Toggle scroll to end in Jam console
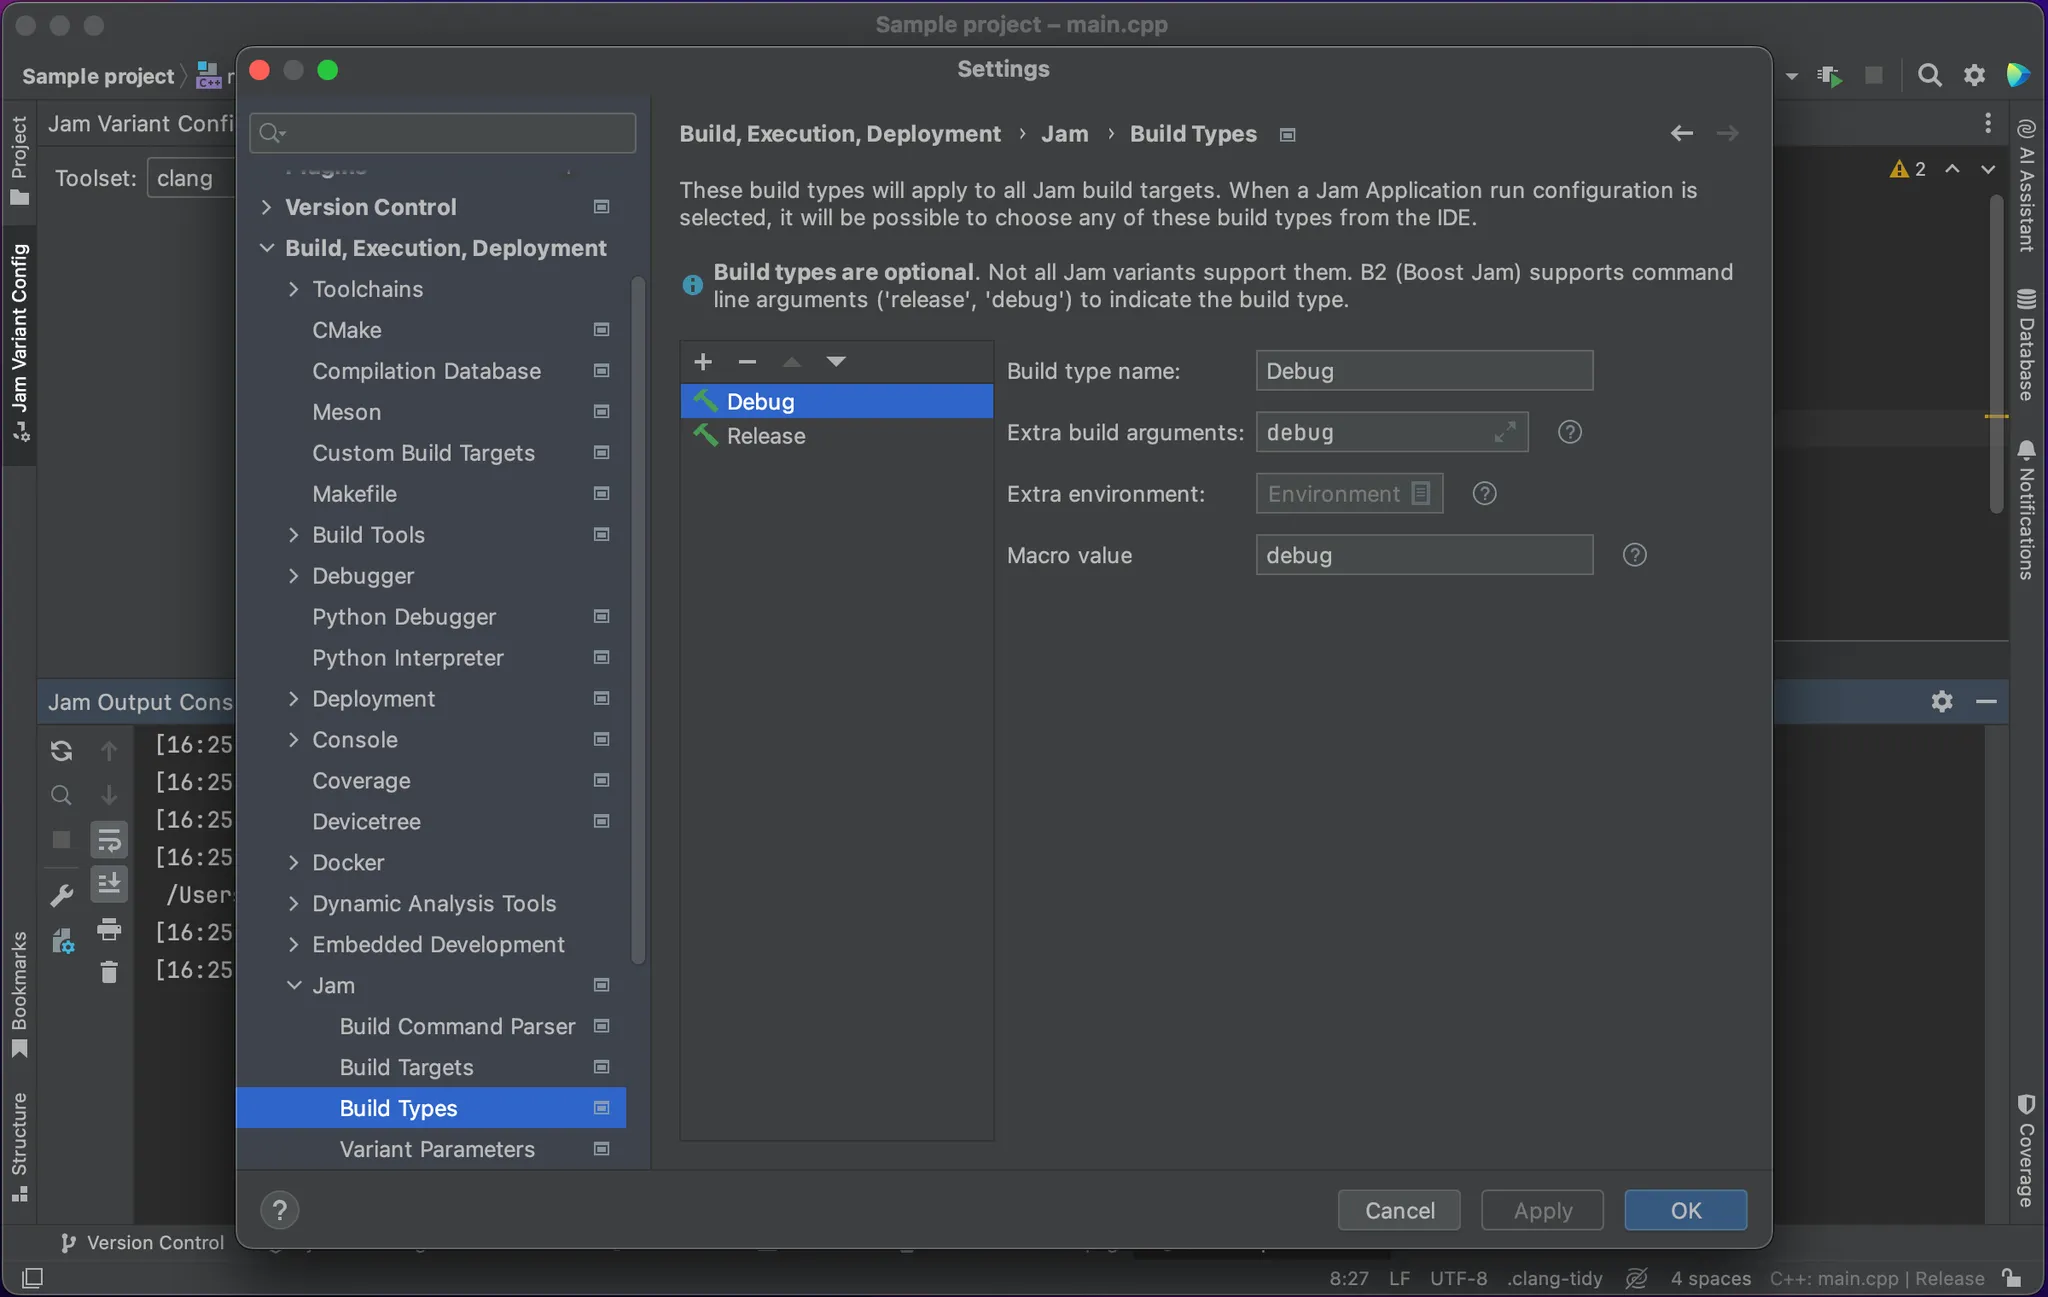The width and height of the screenshot is (2048, 1297). [109, 884]
